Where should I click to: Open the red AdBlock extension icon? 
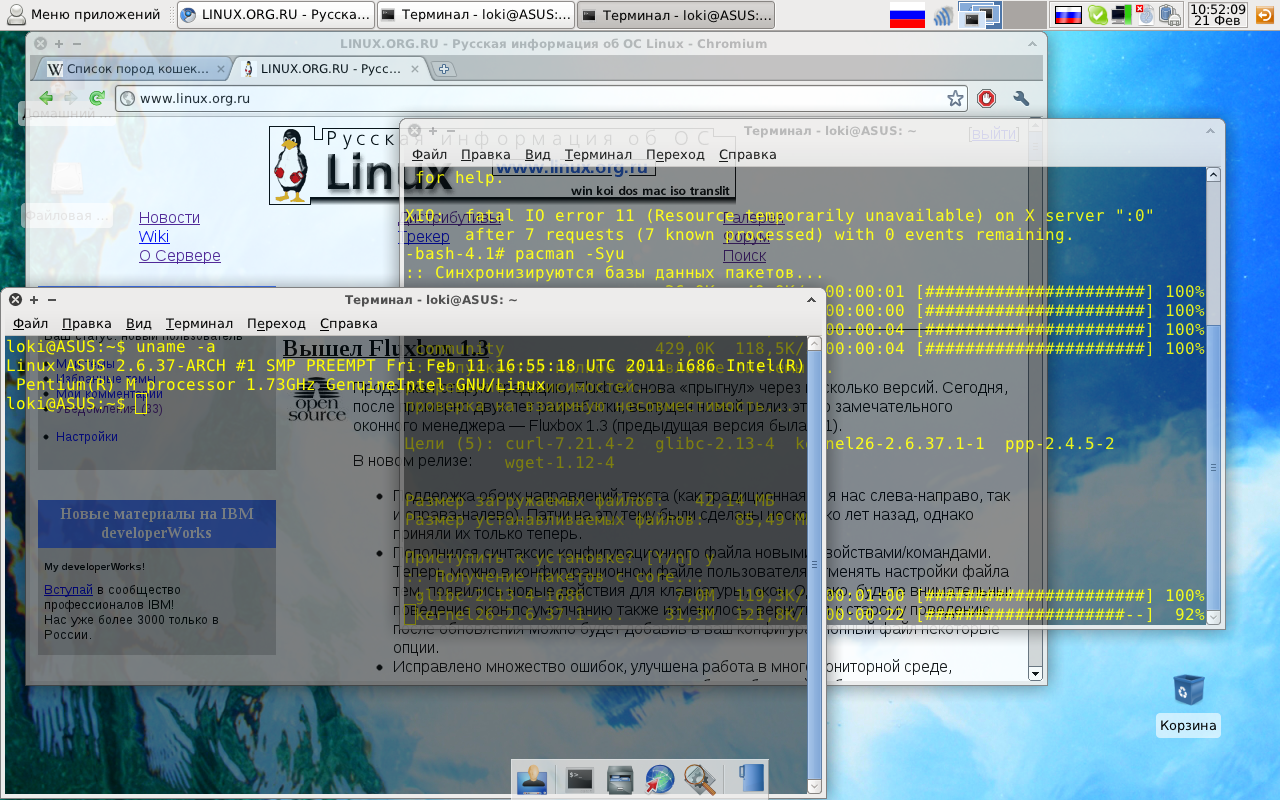(987, 98)
